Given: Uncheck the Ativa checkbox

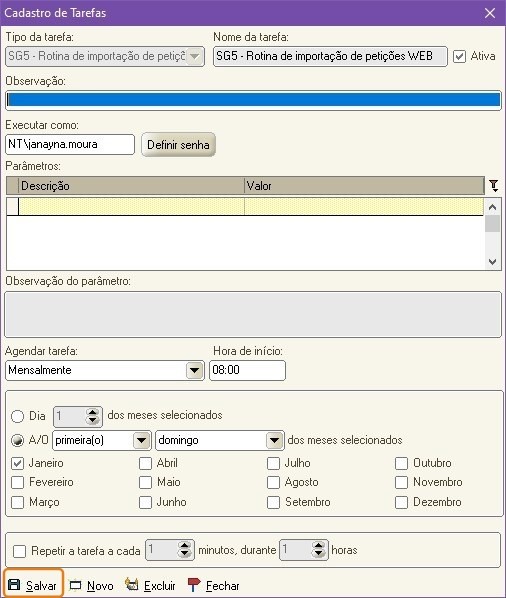Looking at the screenshot, I should coord(459,56).
